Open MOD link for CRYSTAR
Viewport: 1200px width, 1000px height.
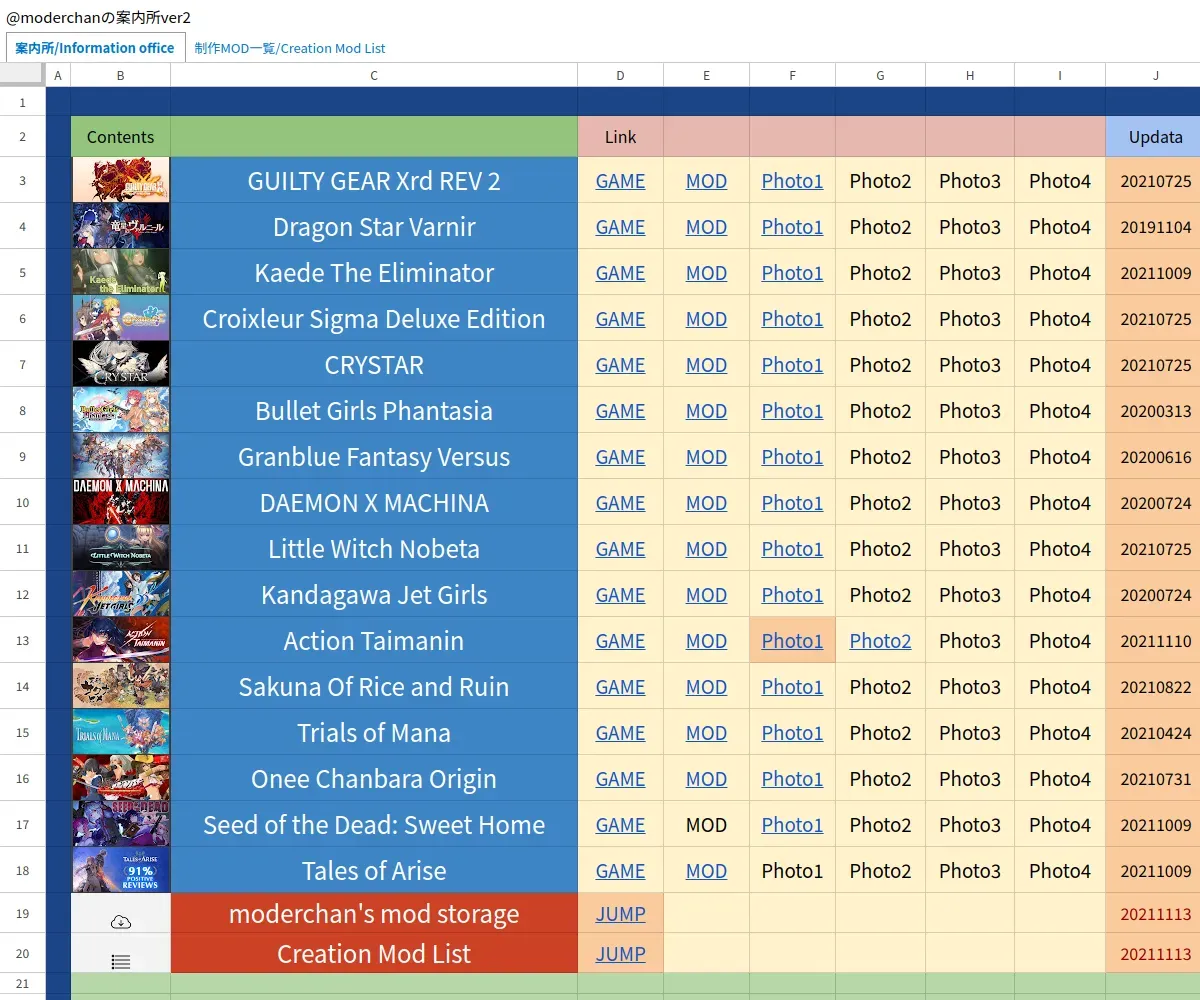tap(706, 365)
